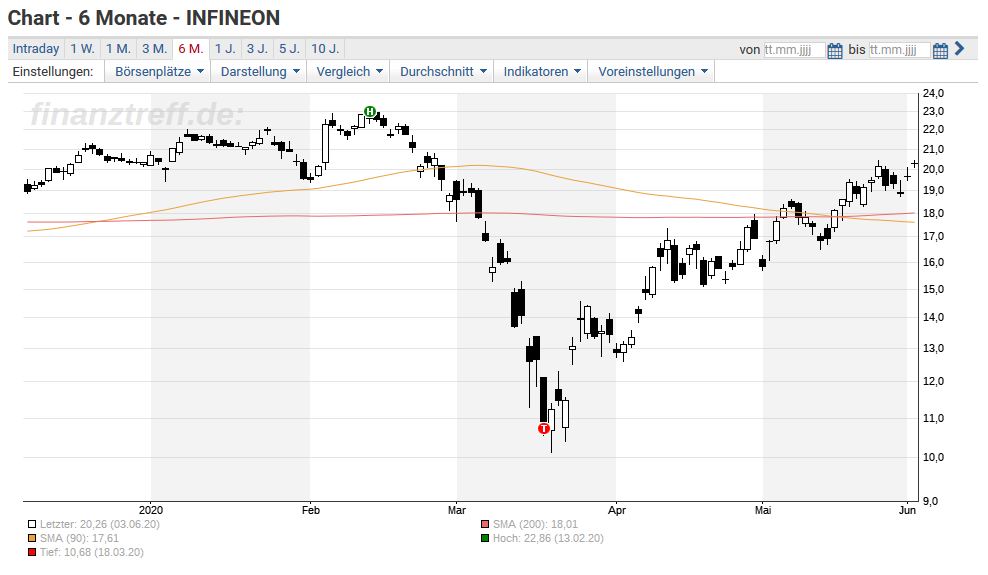Open the Voreinstellungen dropdown

(x=652, y=72)
